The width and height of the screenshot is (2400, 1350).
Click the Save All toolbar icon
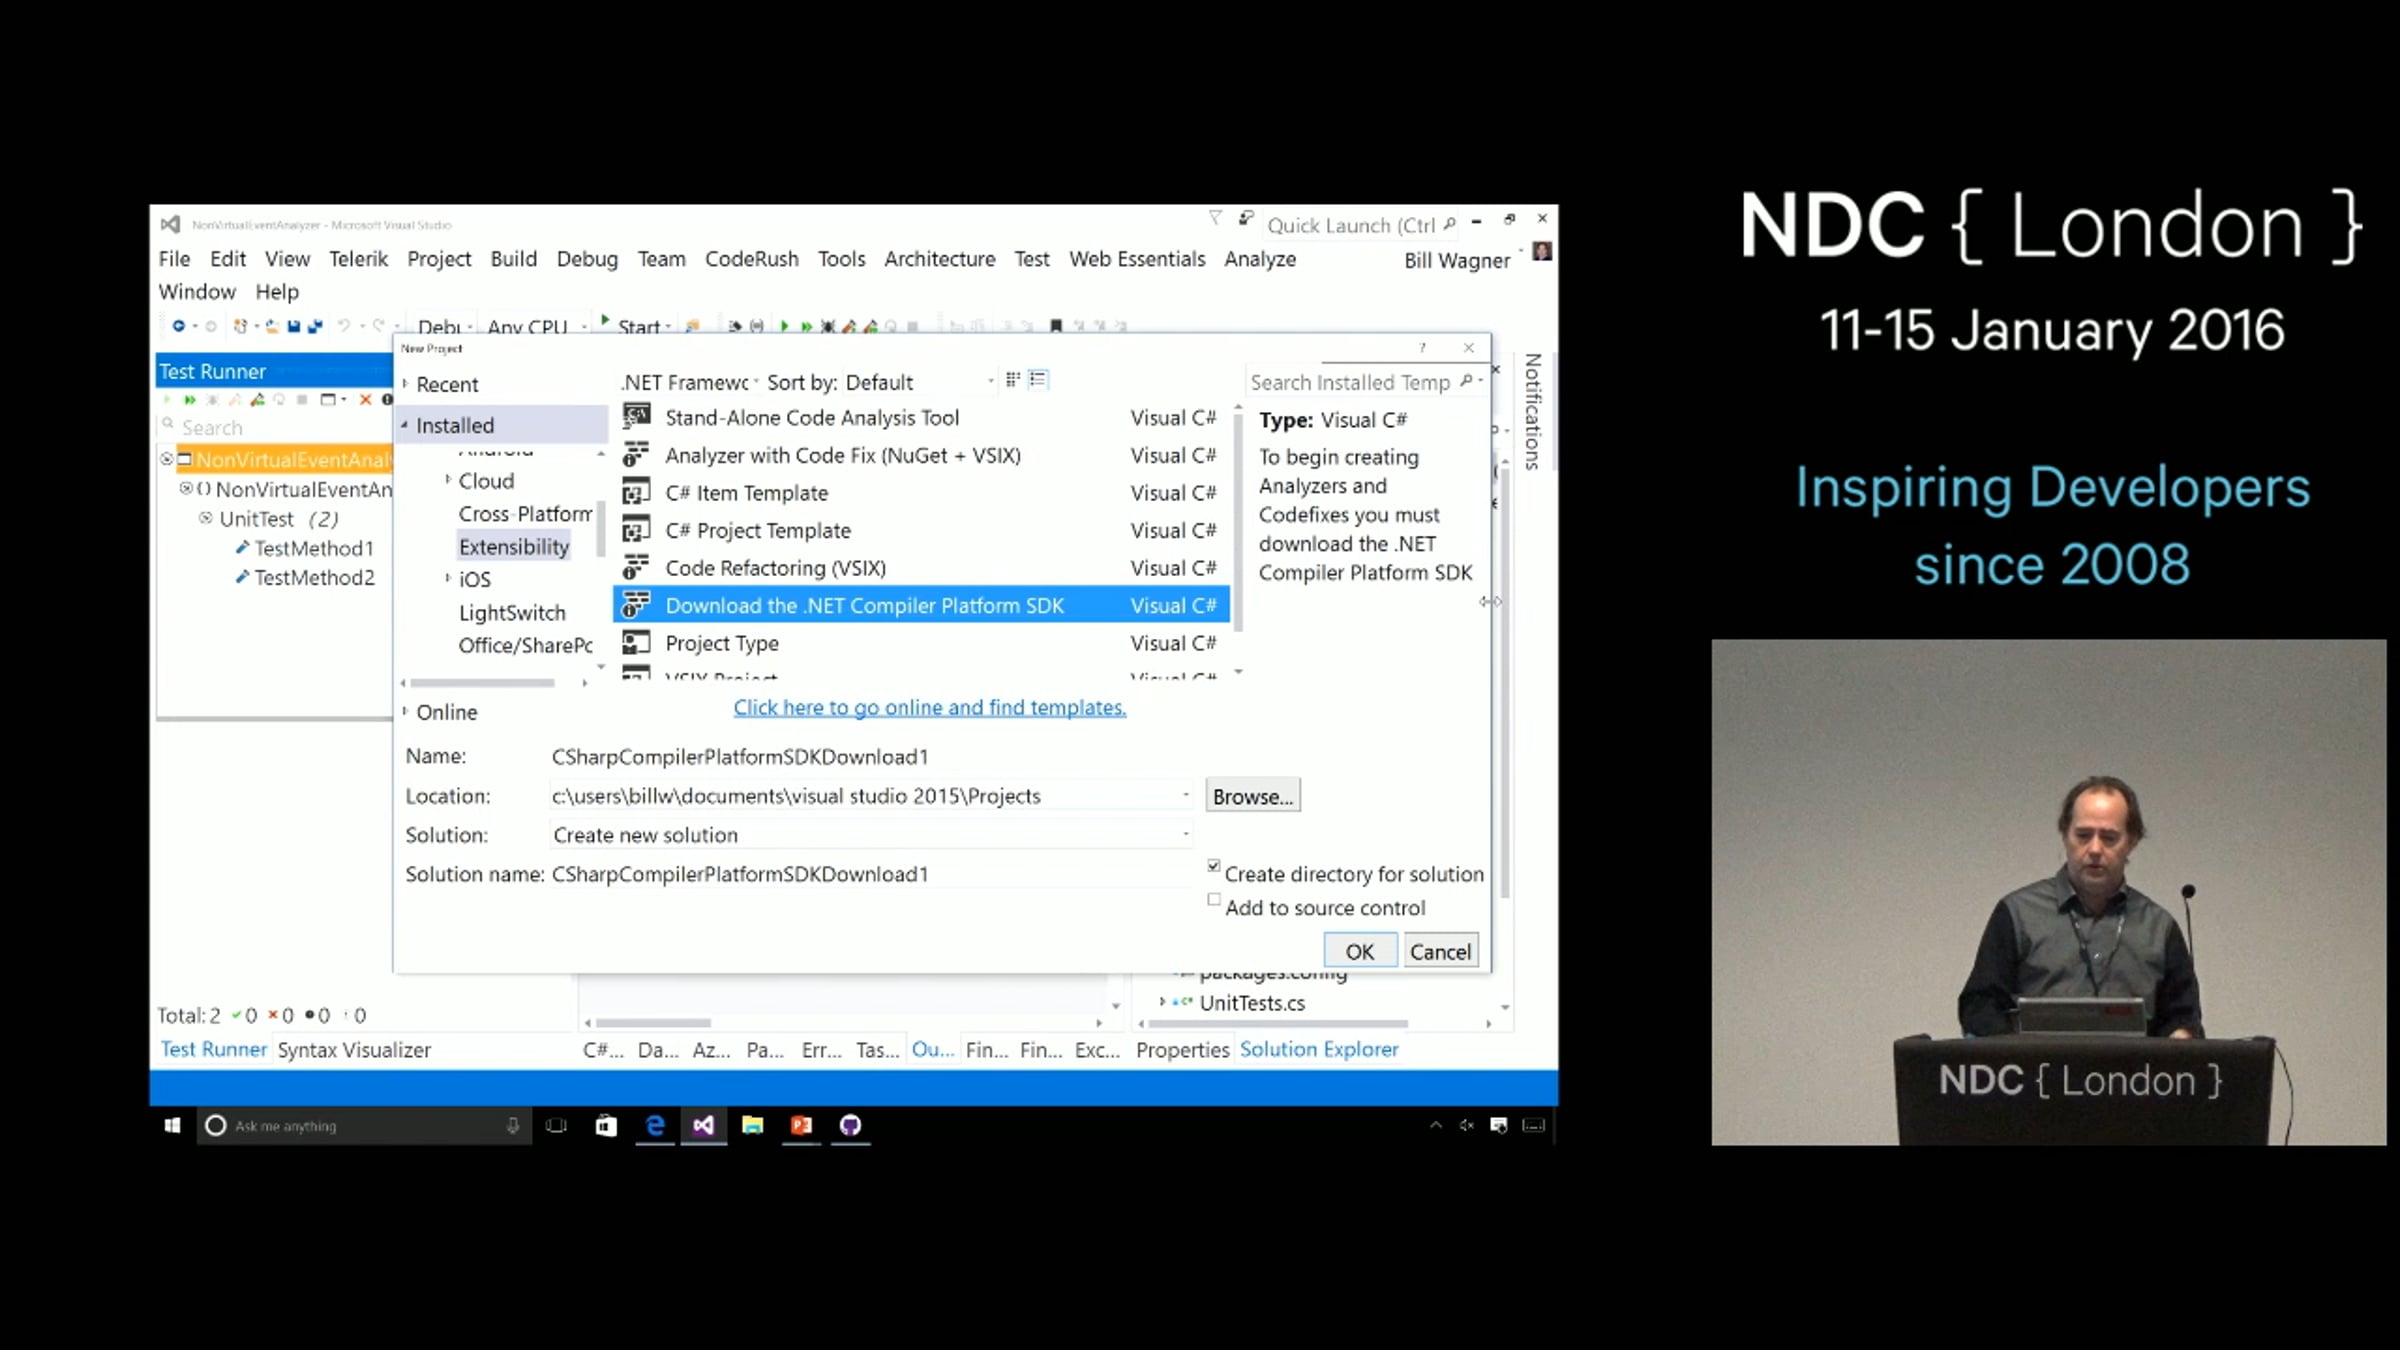[315, 326]
